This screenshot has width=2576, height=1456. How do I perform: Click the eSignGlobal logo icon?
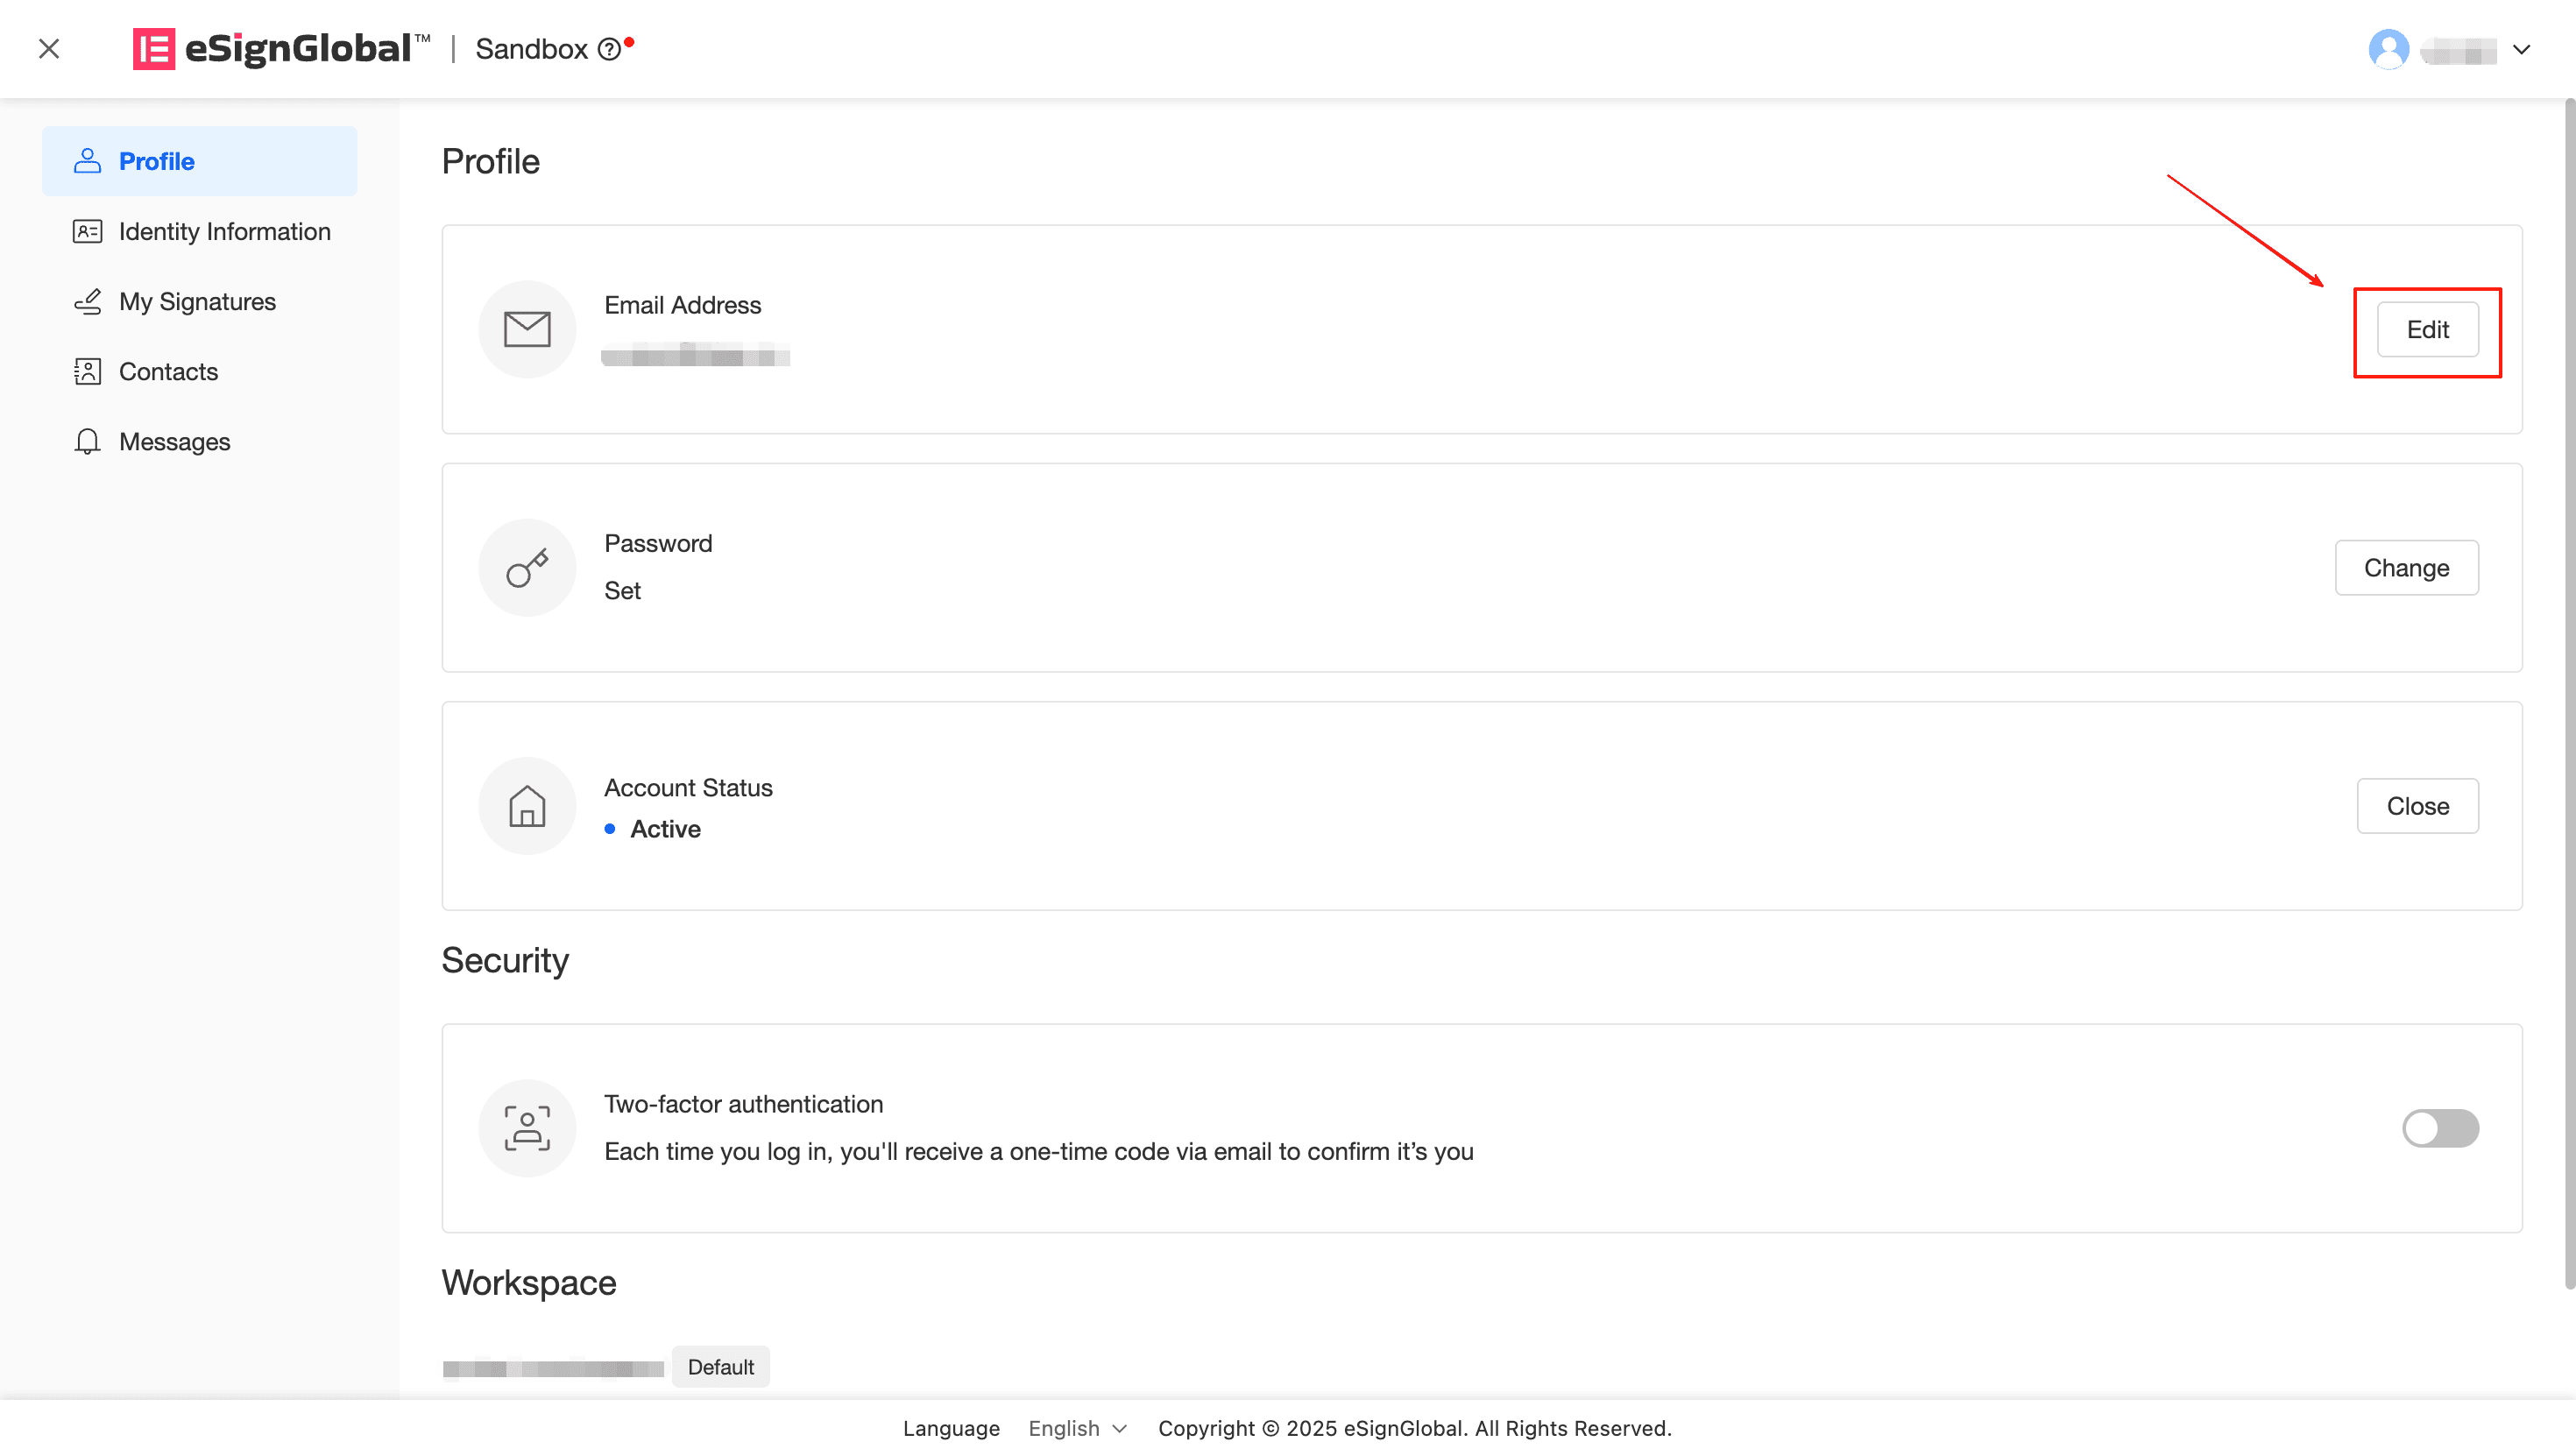tap(153, 48)
